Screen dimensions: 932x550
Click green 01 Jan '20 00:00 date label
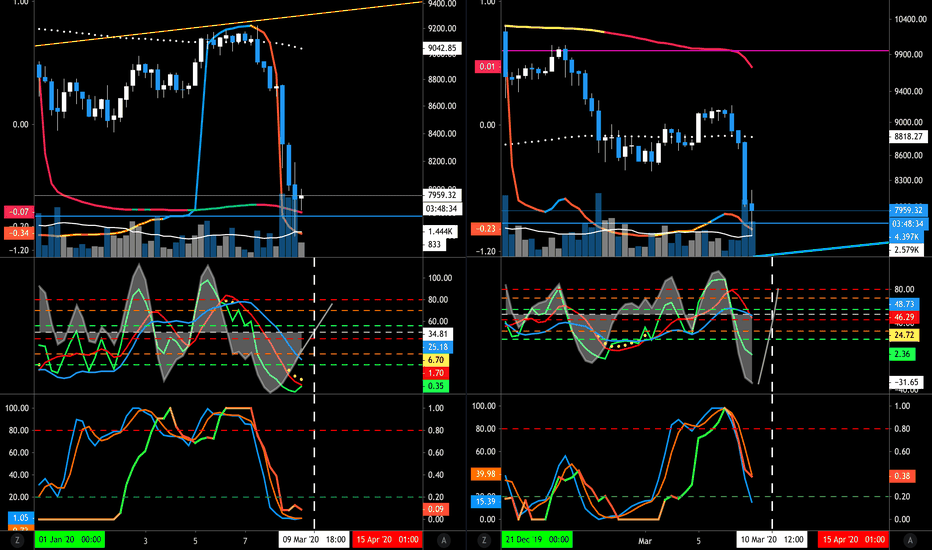pos(70,540)
